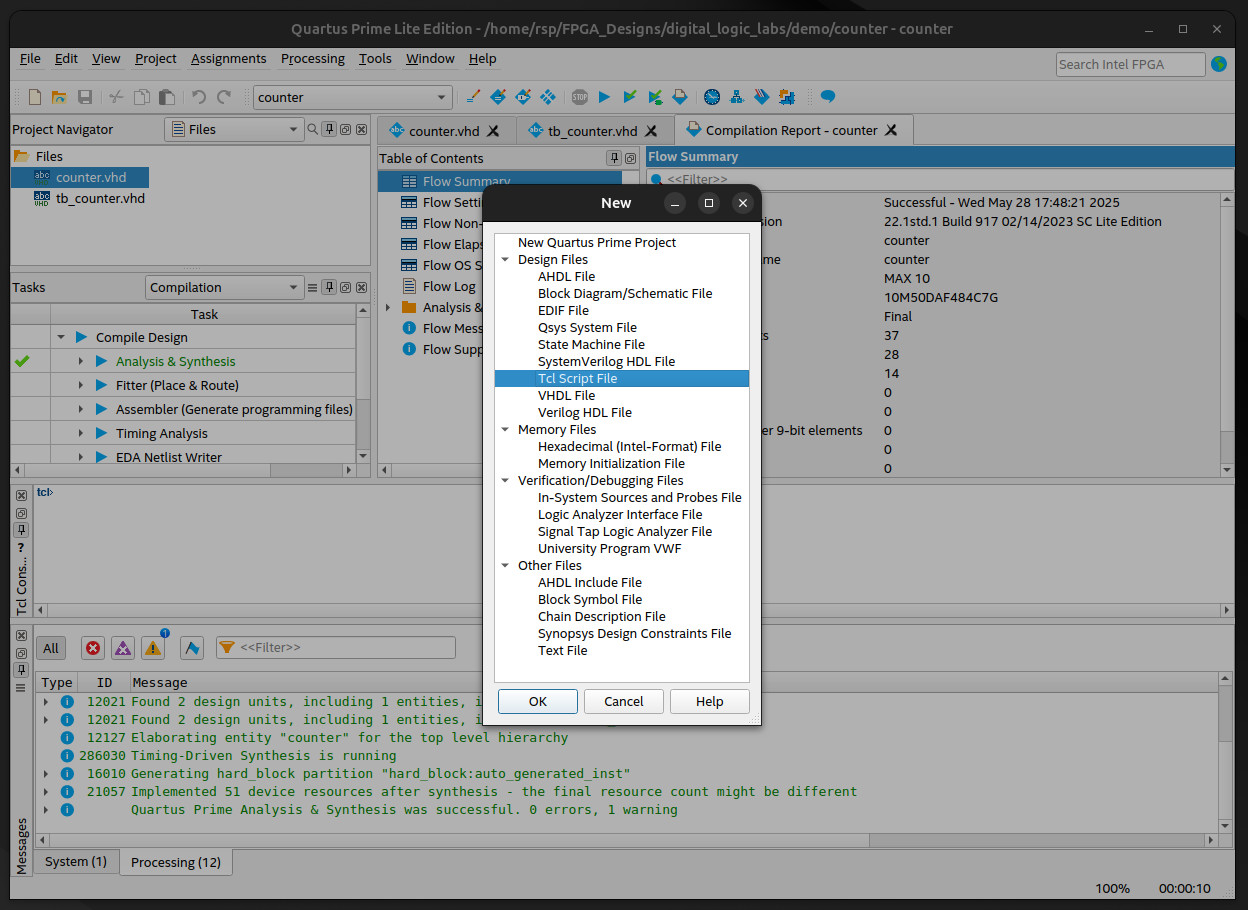Open the Processing menu
The image size is (1248, 910).
[x=312, y=59]
